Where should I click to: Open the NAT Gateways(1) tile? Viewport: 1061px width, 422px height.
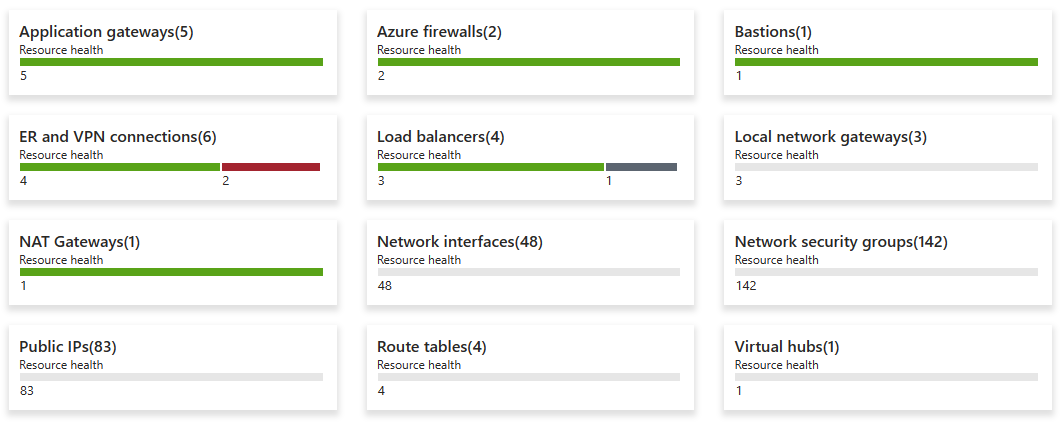click(80, 242)
